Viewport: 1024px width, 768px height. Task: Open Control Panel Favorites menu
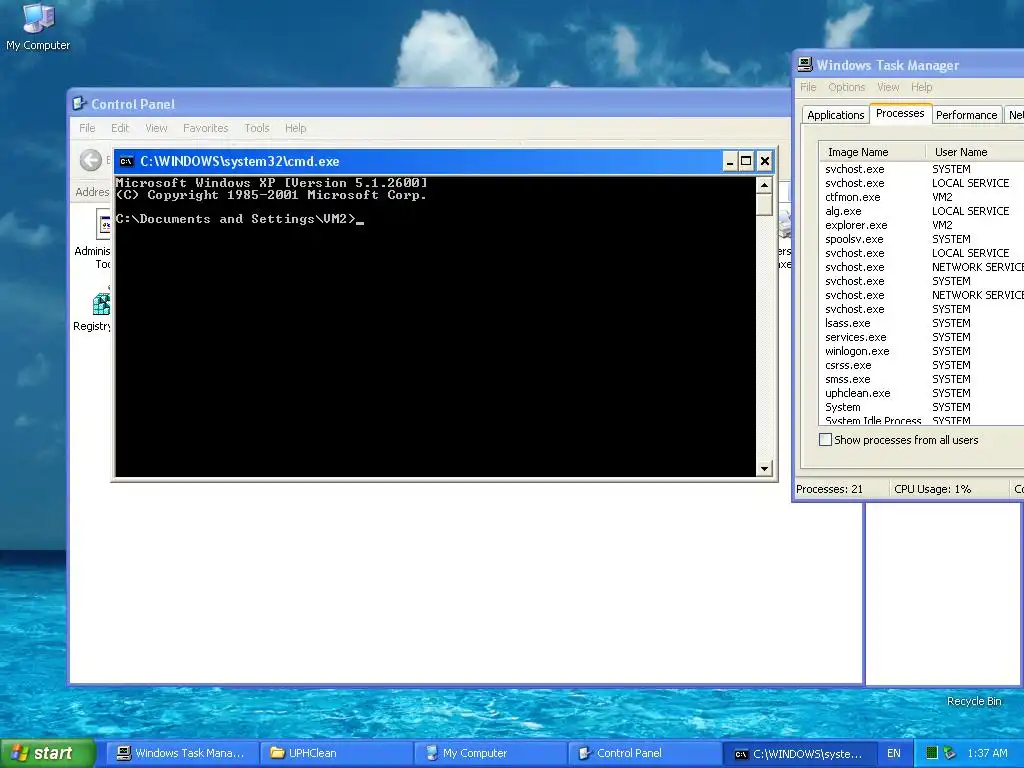(206, 128)
